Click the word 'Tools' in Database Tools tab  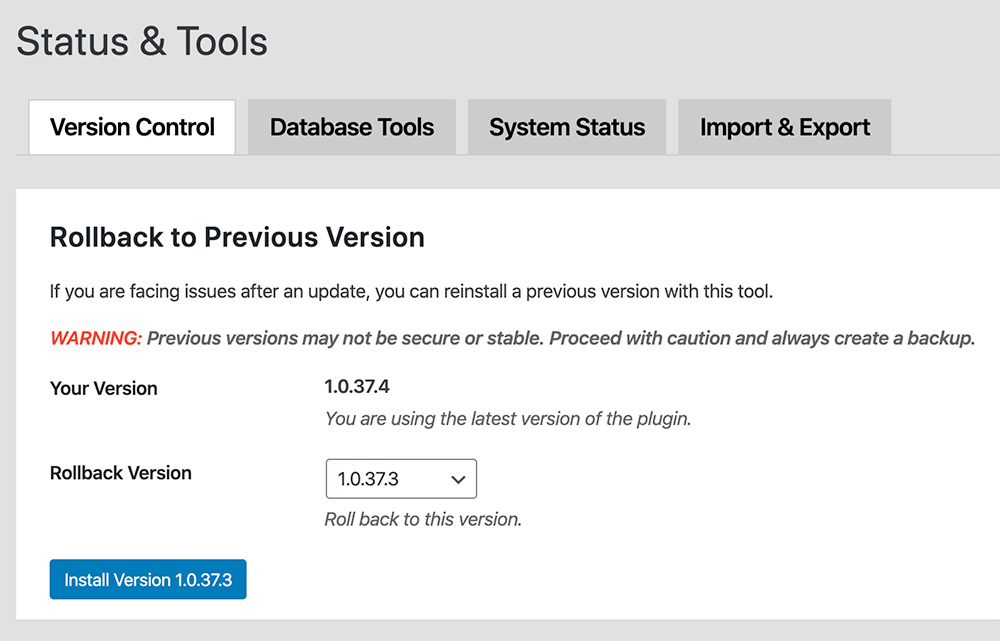point(404,128)
